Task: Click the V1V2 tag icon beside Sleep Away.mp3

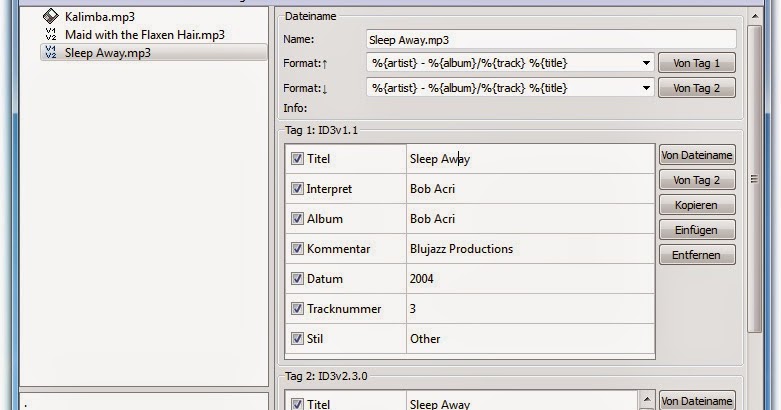Action: pos(50,52)
